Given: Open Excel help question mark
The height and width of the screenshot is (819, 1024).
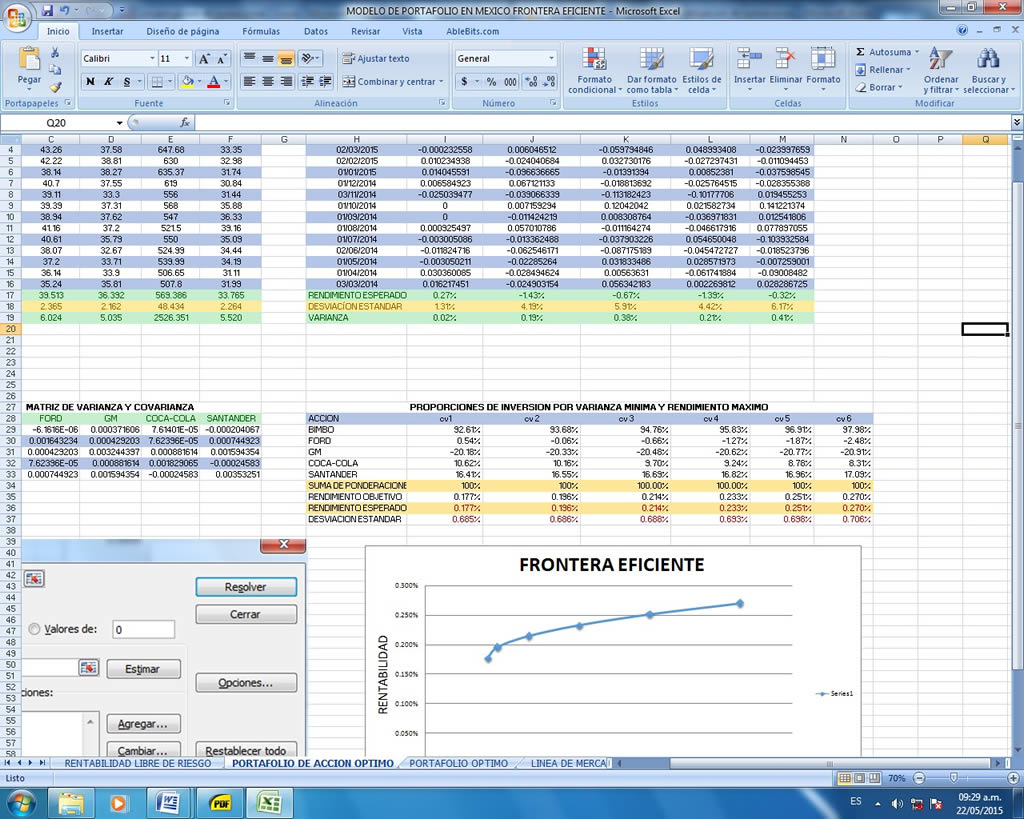Looking at the screenshot, I should click(x=962, y=31).
